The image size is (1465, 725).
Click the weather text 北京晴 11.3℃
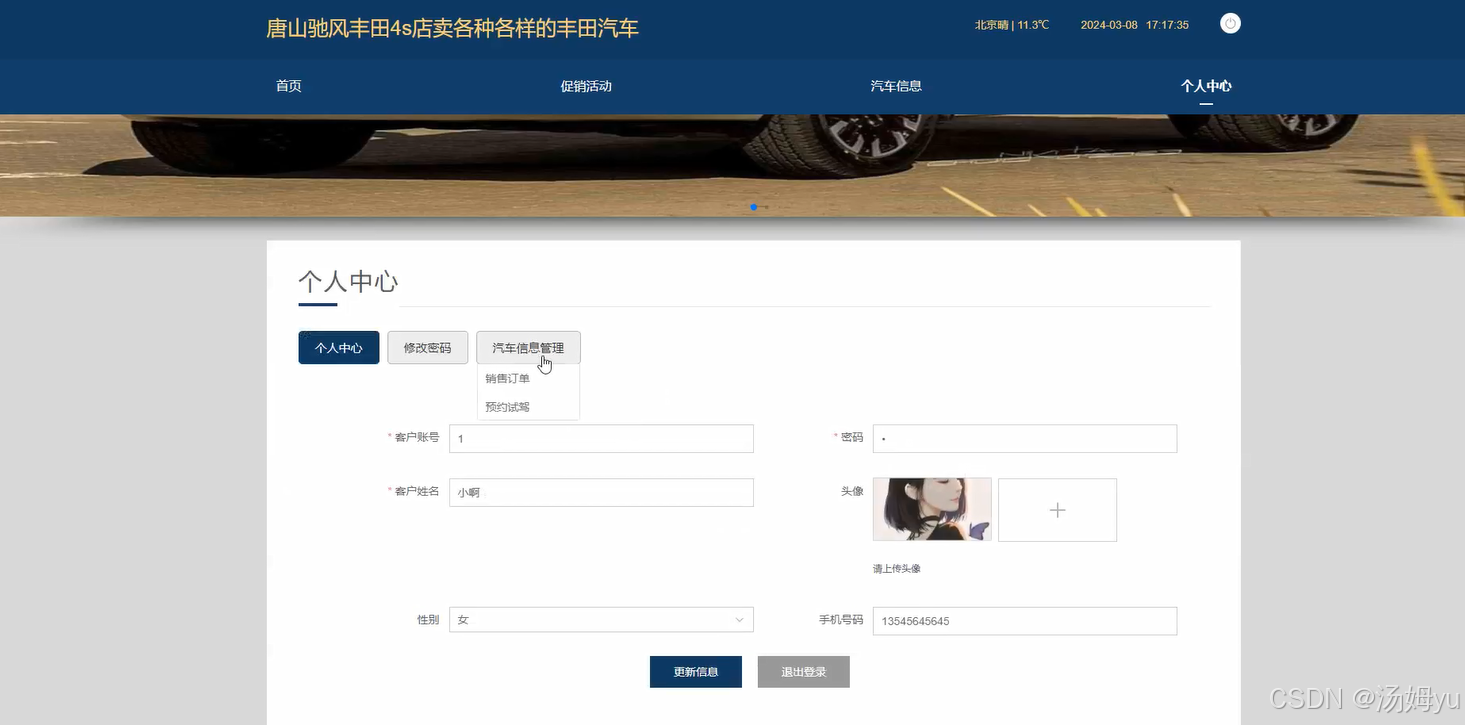click(1012, 25)
